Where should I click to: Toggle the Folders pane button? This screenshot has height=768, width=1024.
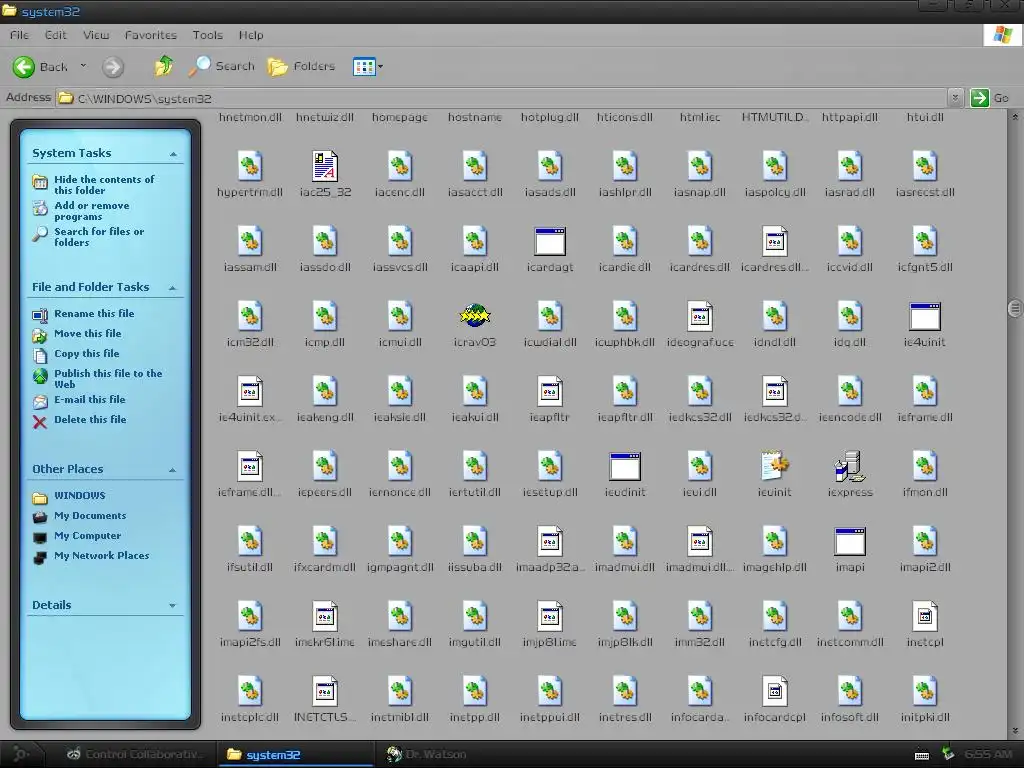302,66
